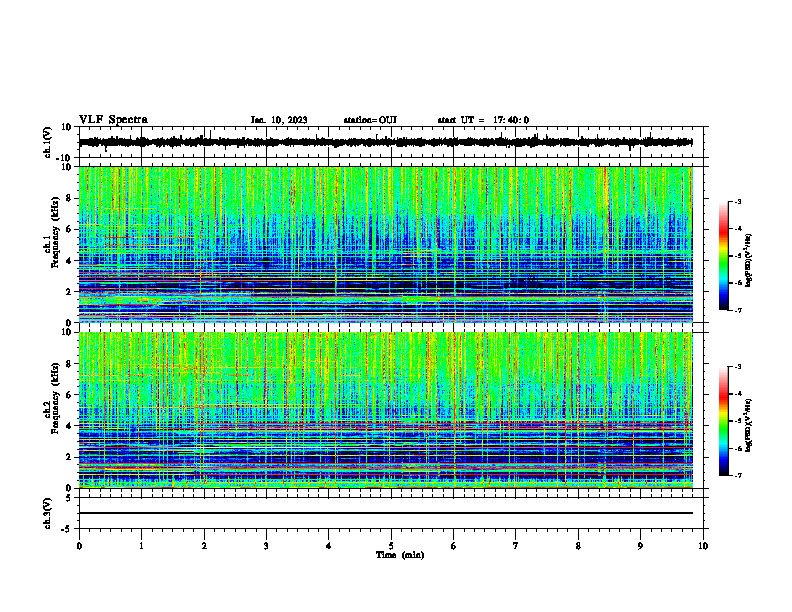Viewport: 792px width, 612px height.
Task: Select the ch.3(V) axis label
Action: point(48,513)
